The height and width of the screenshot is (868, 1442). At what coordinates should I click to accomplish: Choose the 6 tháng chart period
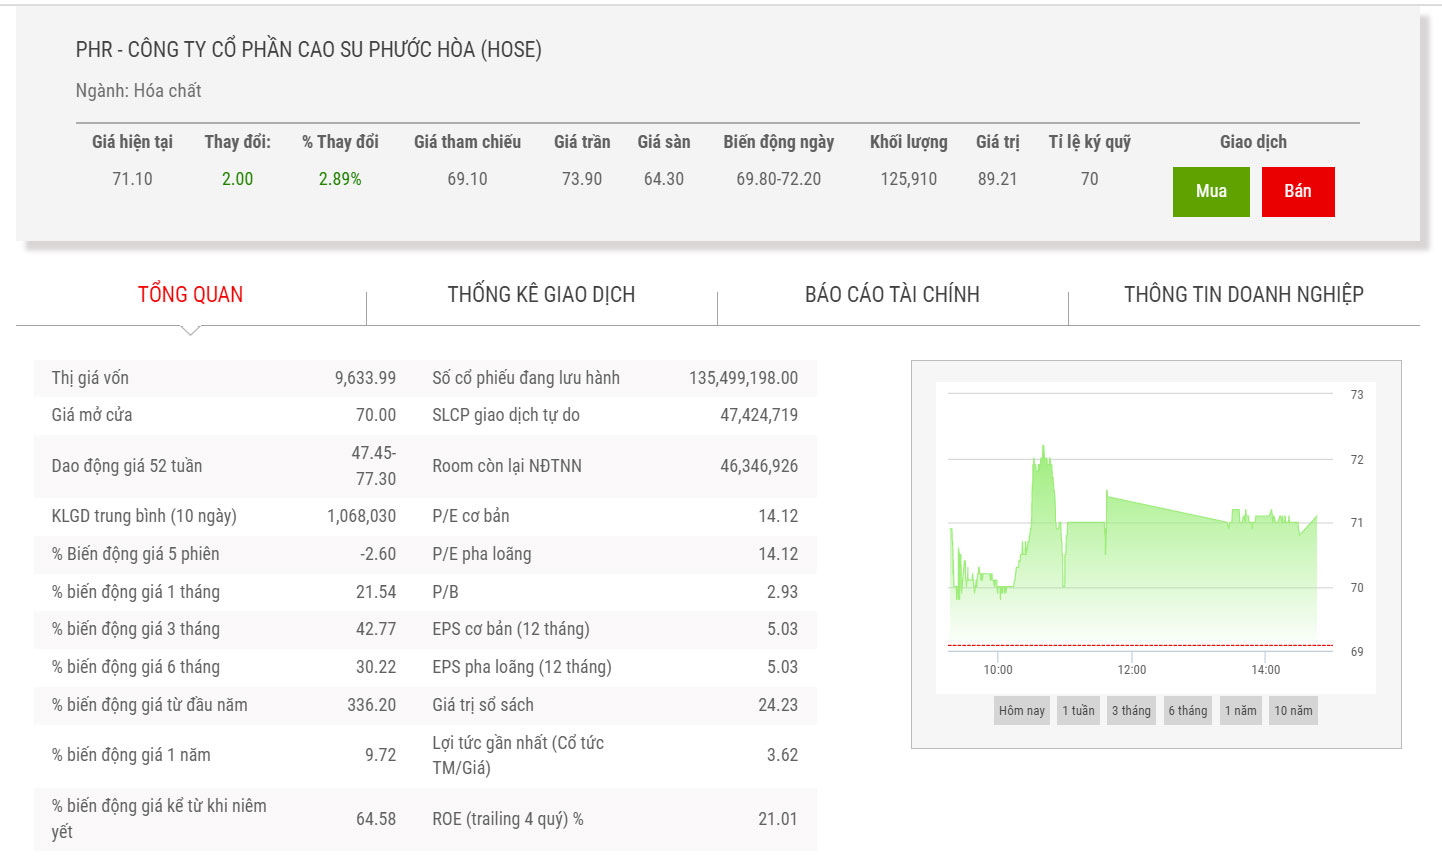[1187, 711]
